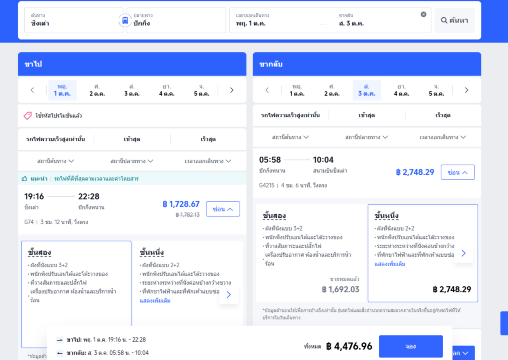
Task: Select first class card ฿2,748.29 for return
Action: (423, 253)
